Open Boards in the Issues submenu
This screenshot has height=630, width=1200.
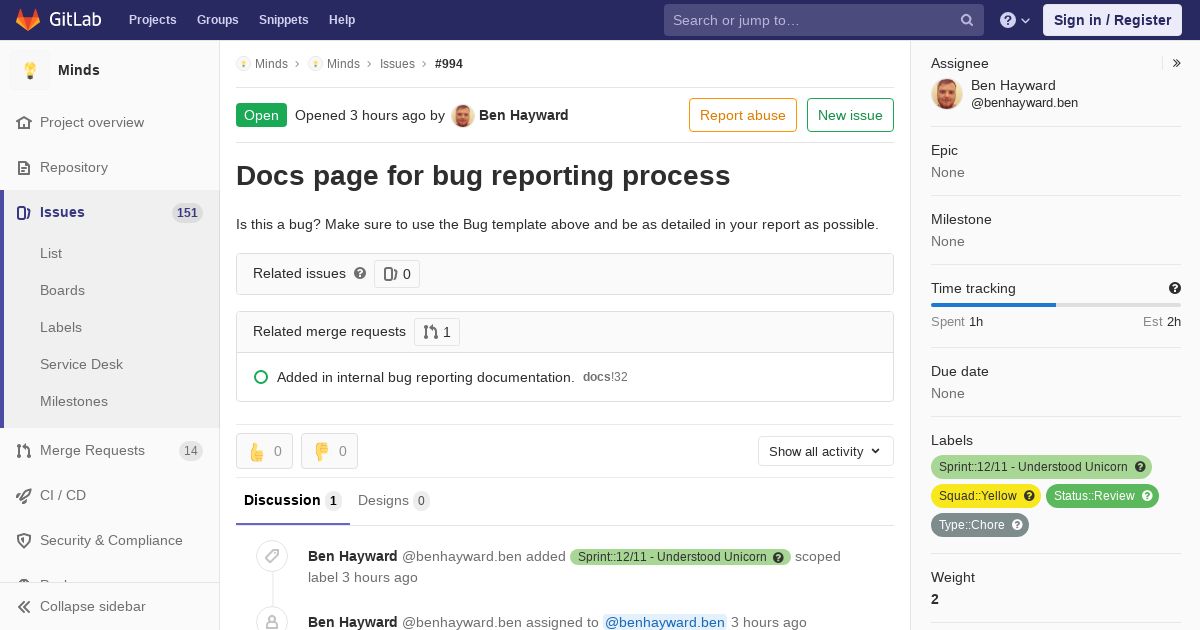click(x=62, y=291)
